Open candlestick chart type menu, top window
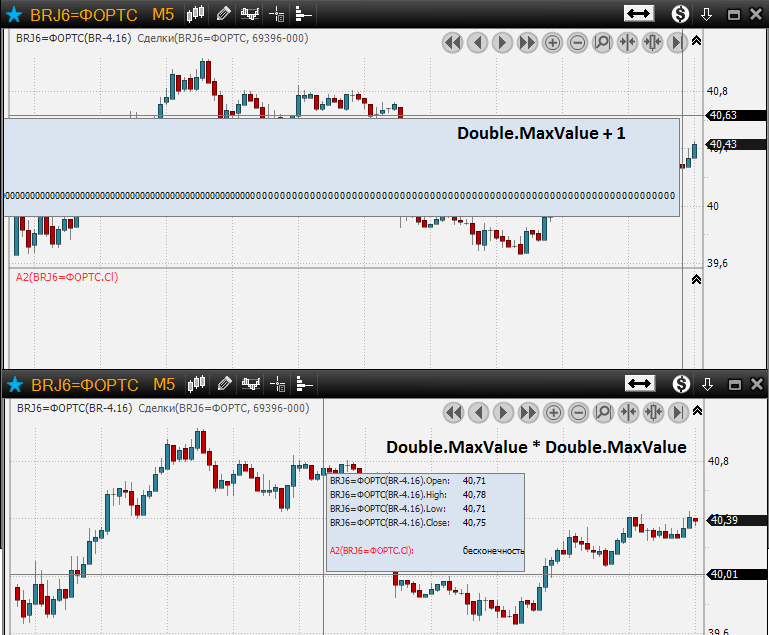 tap(196, 14)
